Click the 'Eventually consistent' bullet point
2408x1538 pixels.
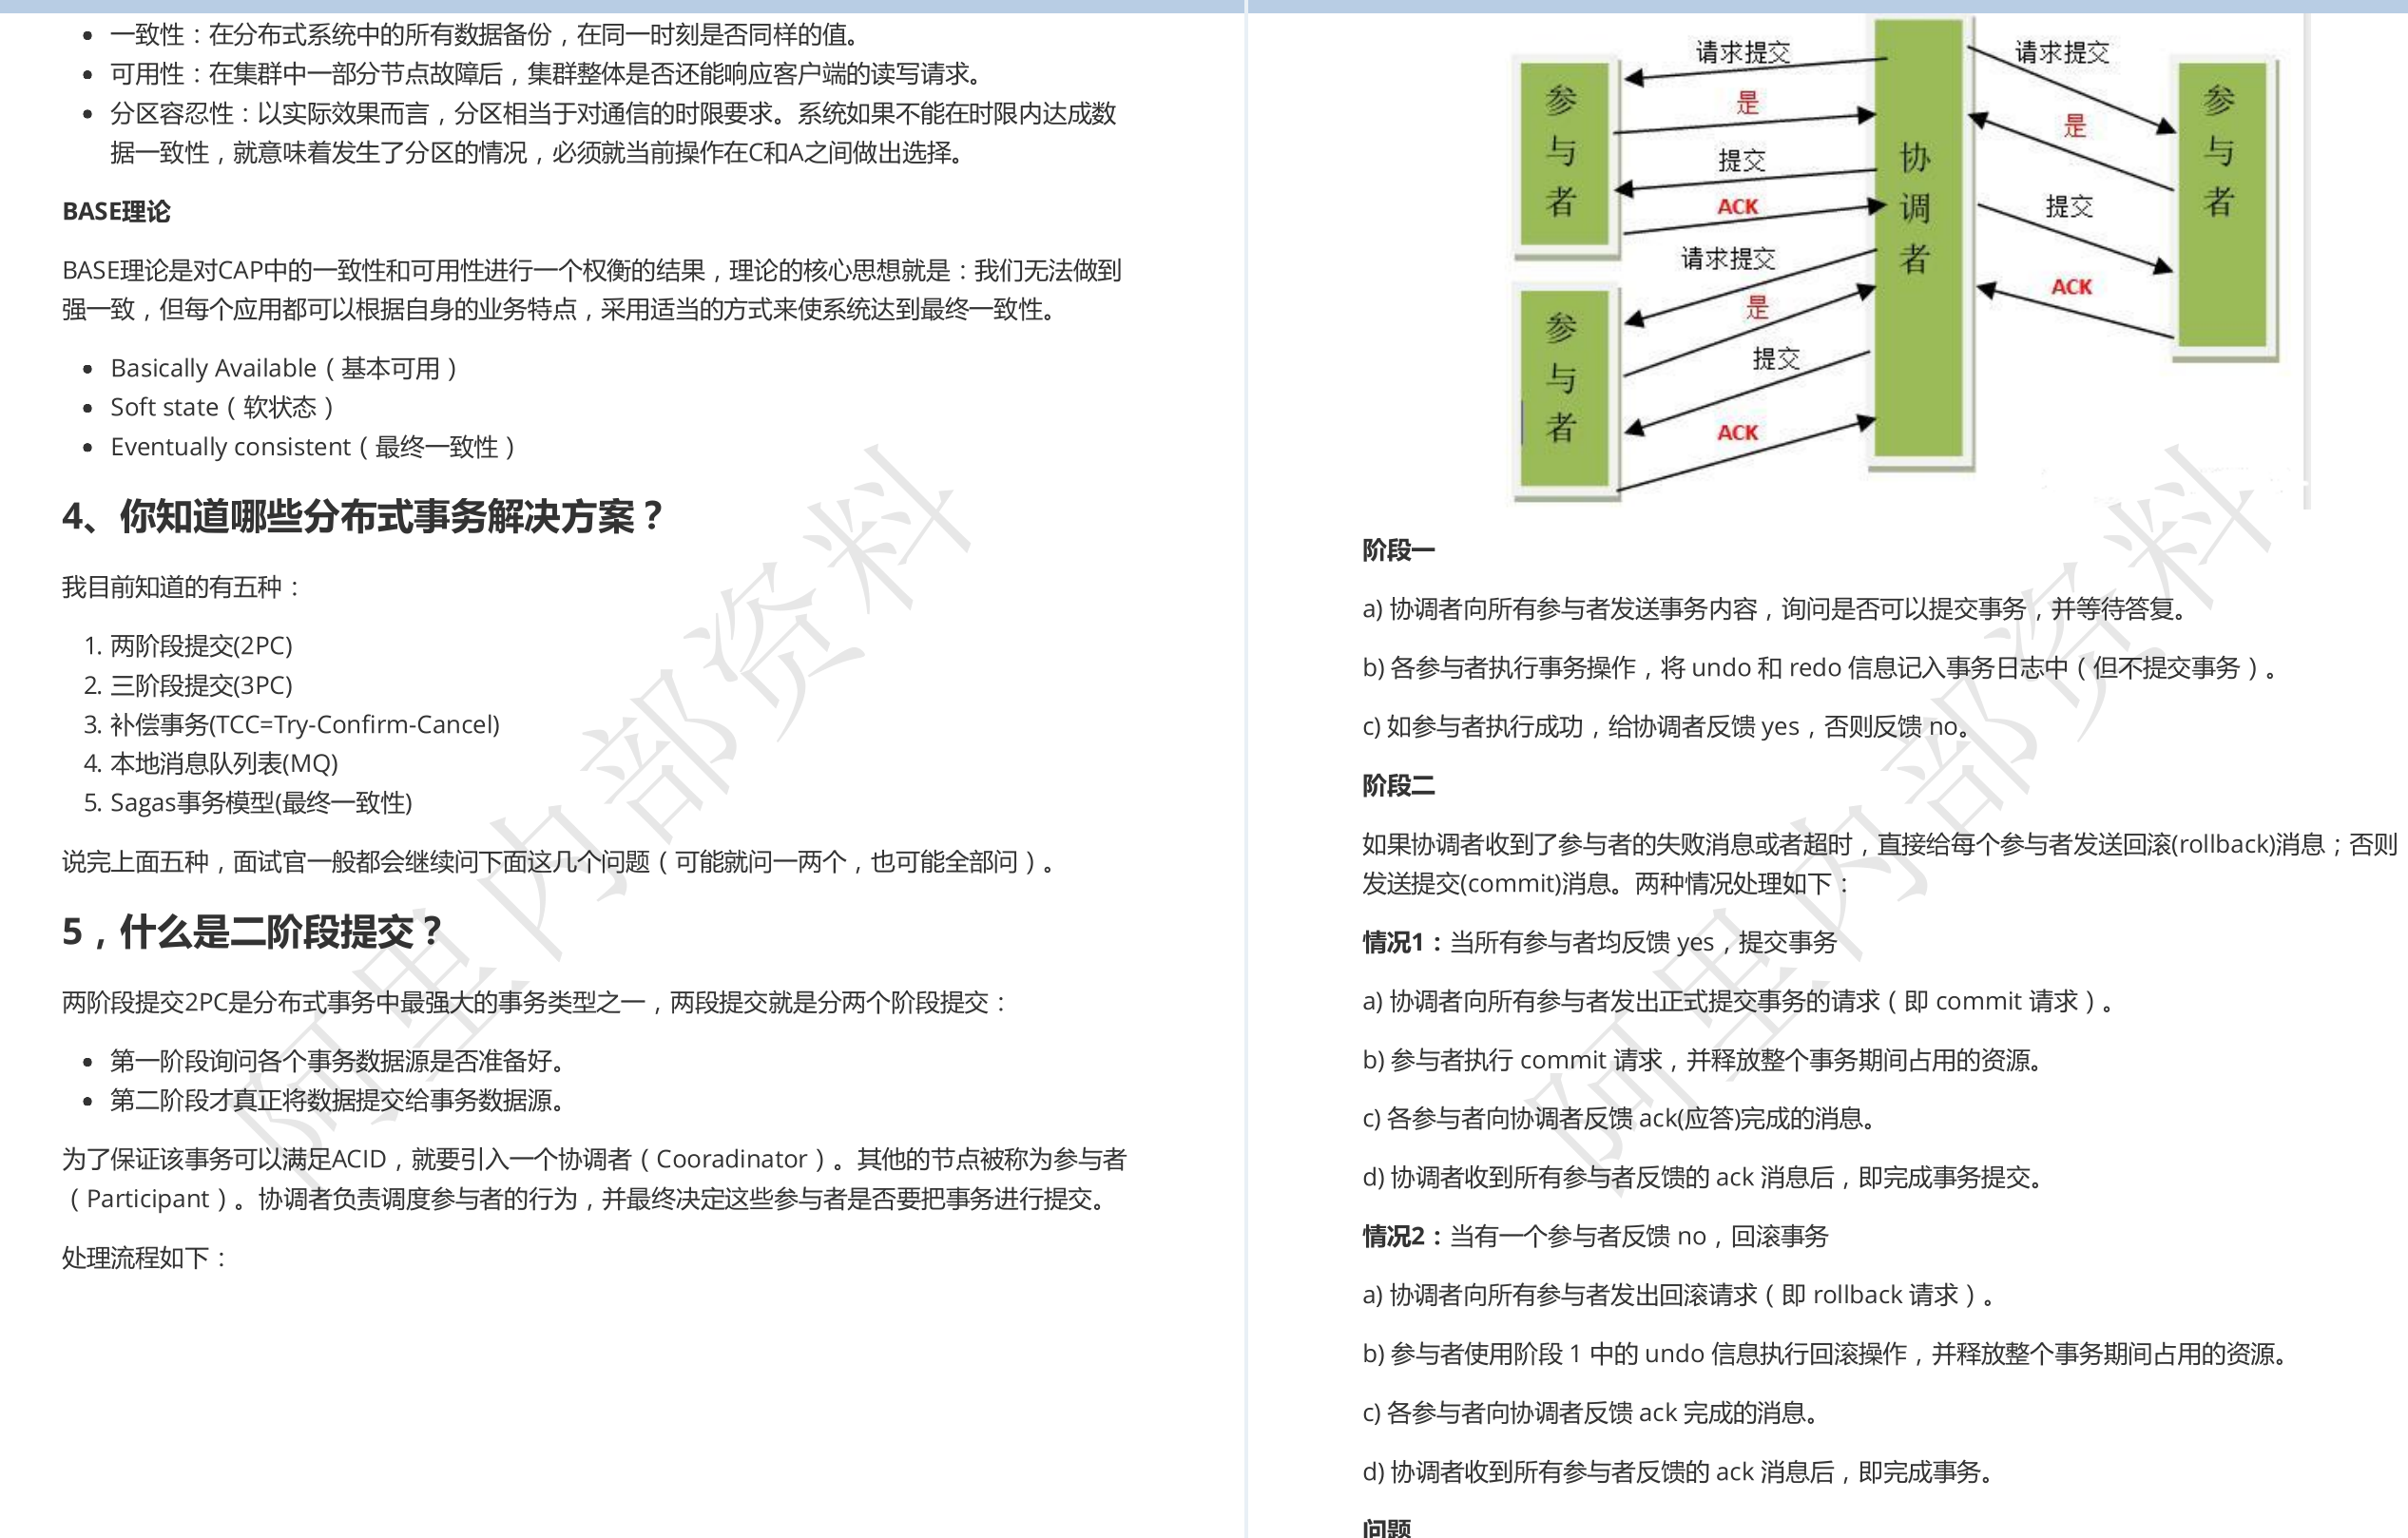click(x=312, y=447)
